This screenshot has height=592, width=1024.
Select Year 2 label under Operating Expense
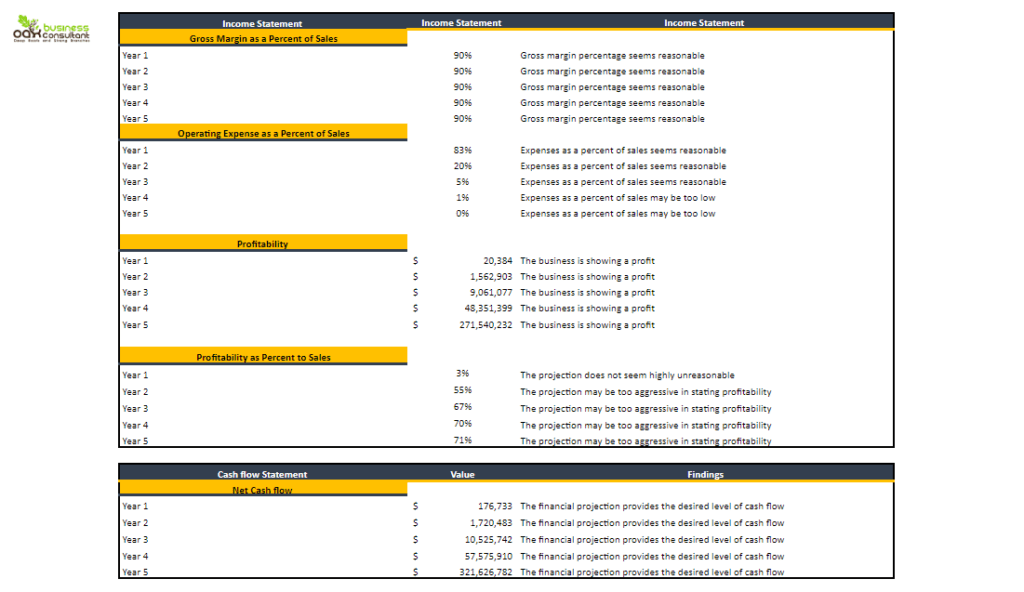(135, 166)
